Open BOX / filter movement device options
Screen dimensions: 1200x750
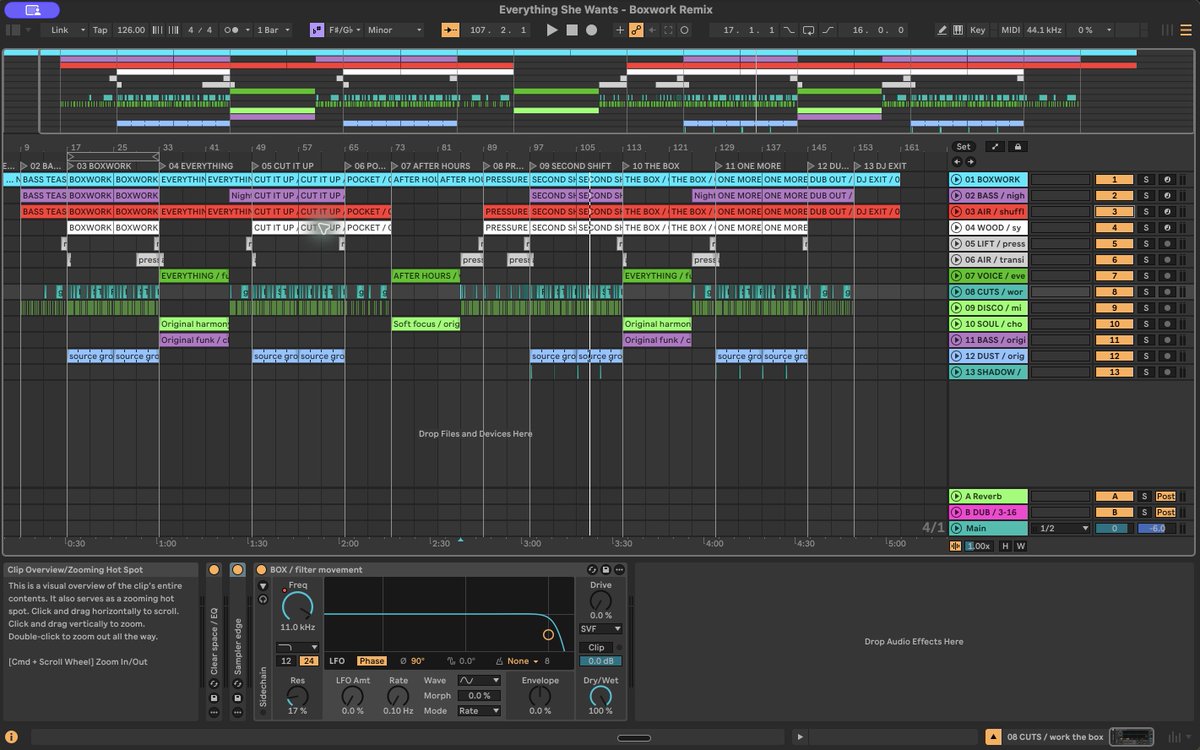(620, 570)
